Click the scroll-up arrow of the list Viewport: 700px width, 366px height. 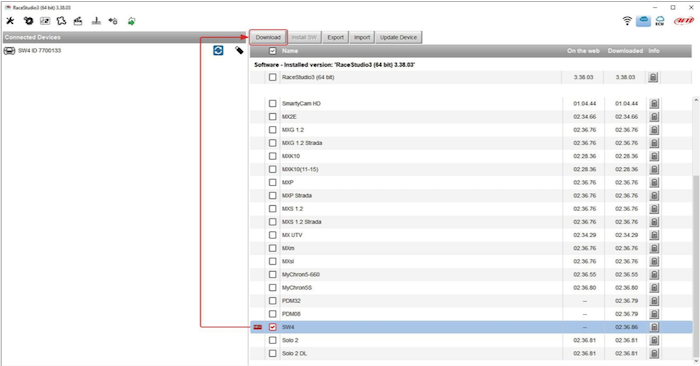pos(696,100)
